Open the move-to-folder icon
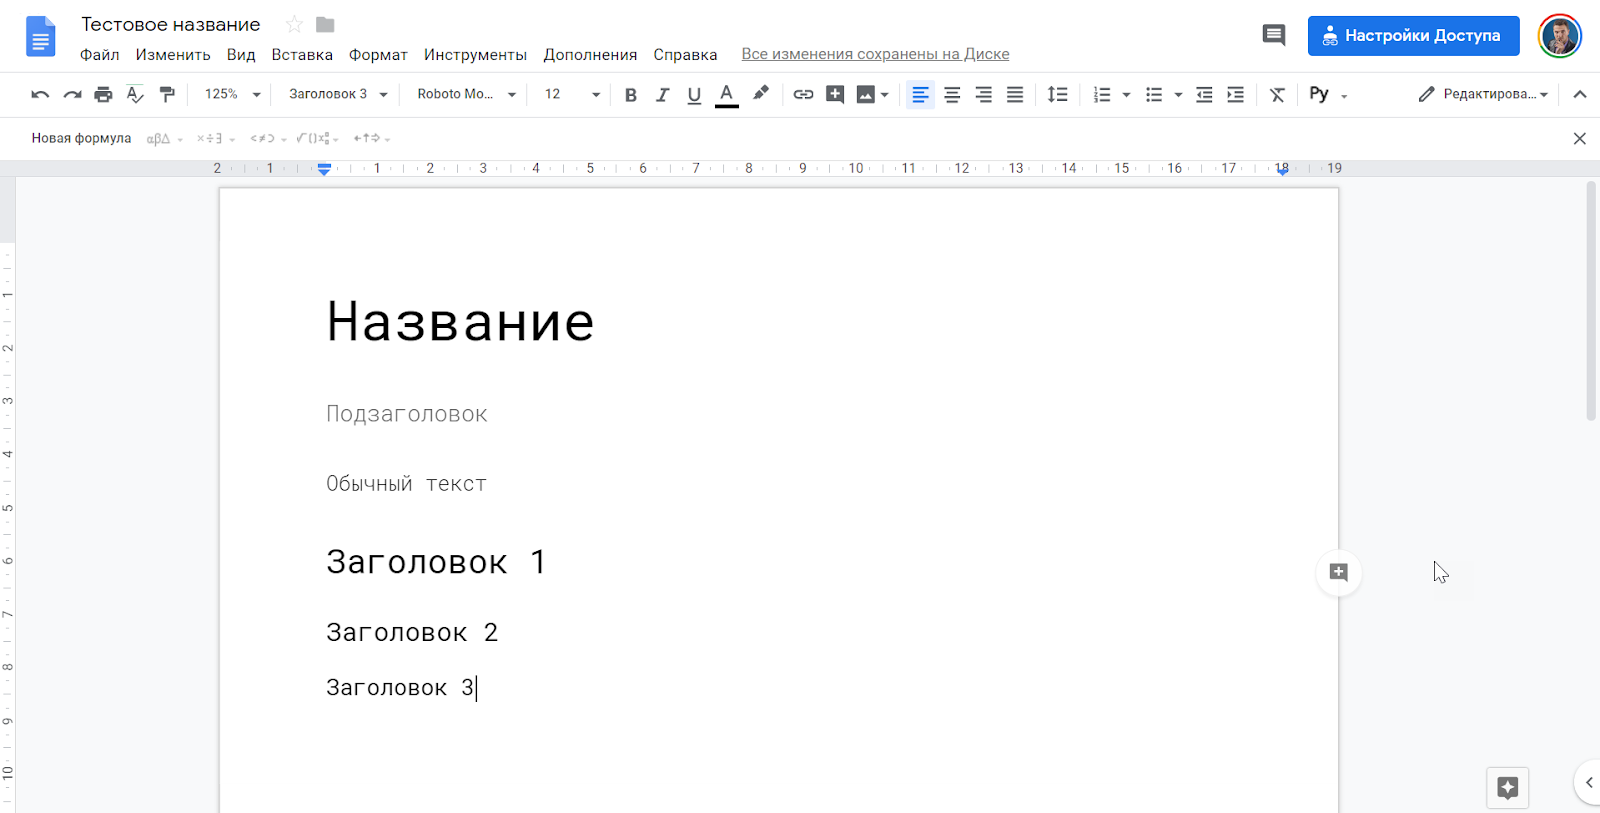The image size is (1600, 813). pos(325,24)
